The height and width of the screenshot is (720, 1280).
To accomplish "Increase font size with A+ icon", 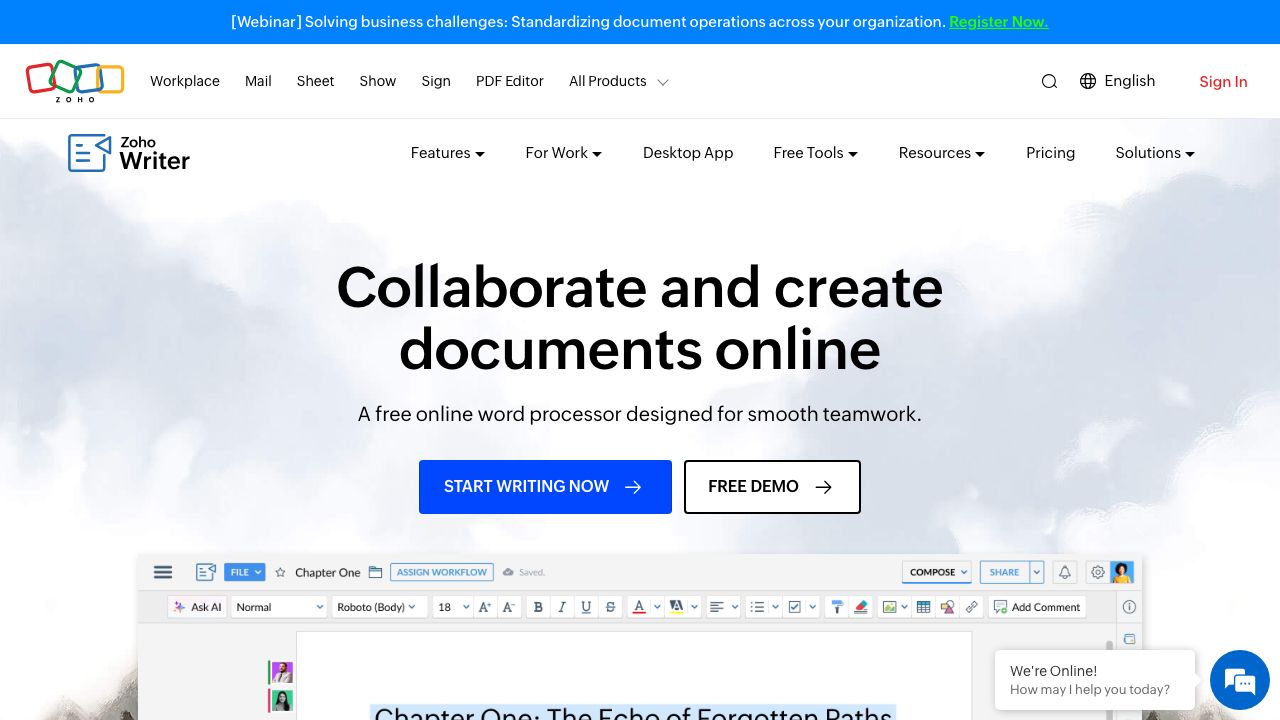I will [484, 607].
